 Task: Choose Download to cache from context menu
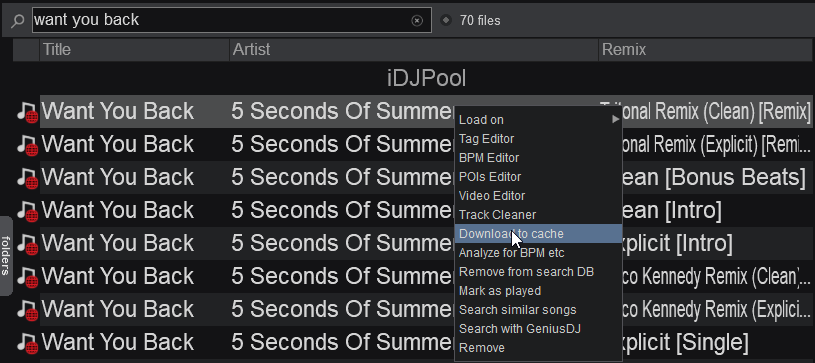tap(538, 234)
